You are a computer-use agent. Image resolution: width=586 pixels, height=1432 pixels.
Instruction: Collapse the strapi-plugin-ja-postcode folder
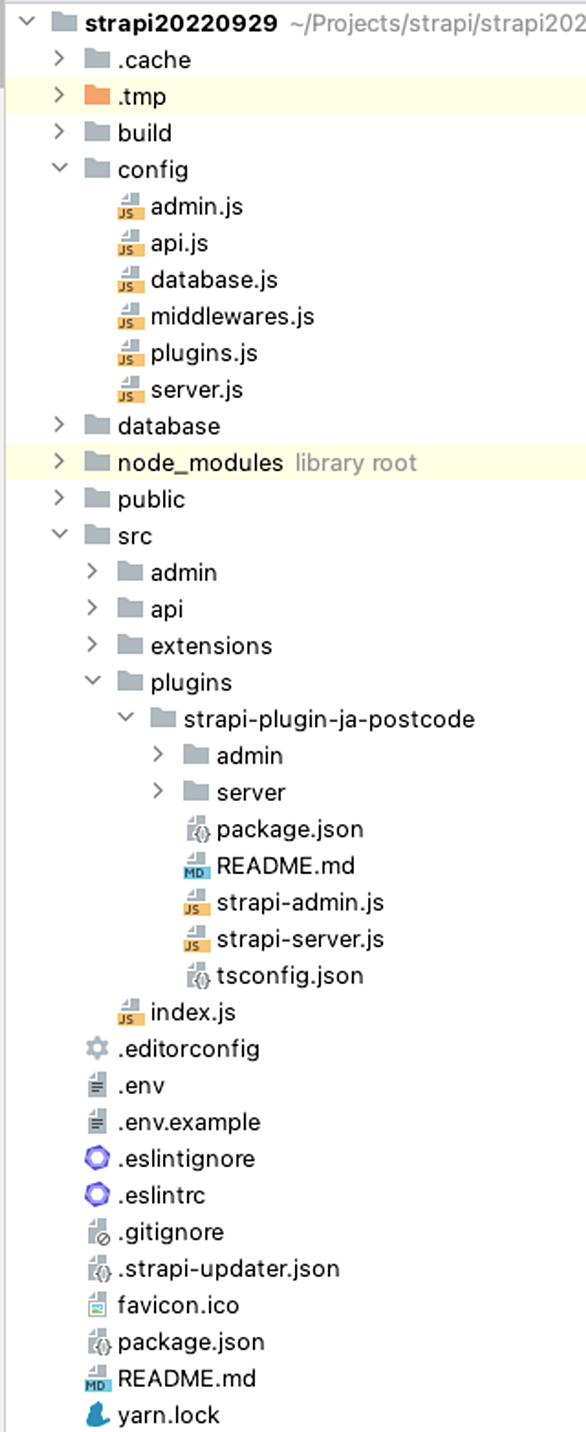pos(127,719)
